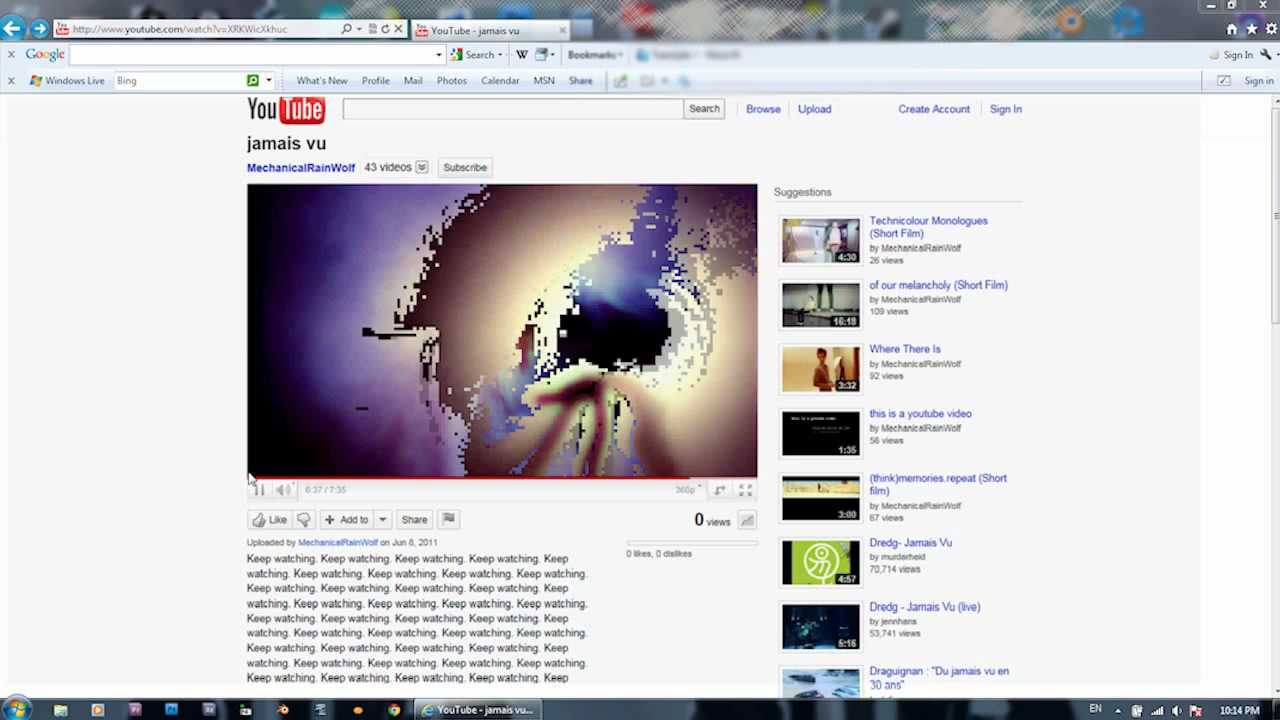Like the jamais vu video
This screenshot has height=720, width=1280.
click(x=269, y=519)
